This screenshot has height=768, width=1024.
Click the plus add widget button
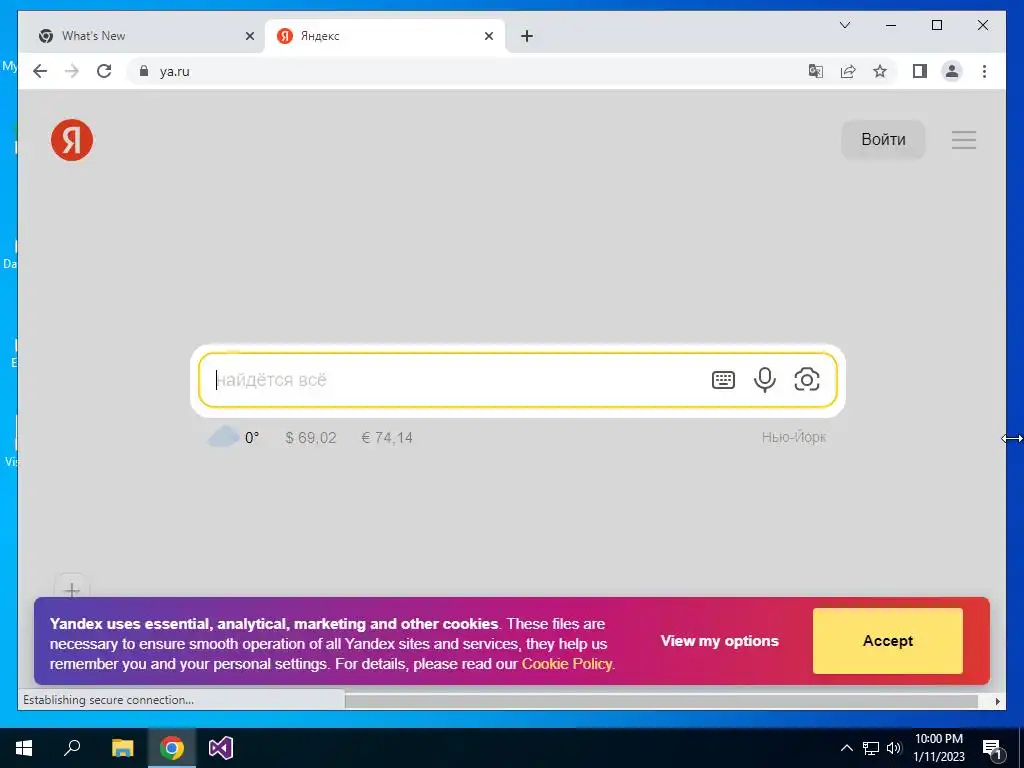(x=72, y=590)
